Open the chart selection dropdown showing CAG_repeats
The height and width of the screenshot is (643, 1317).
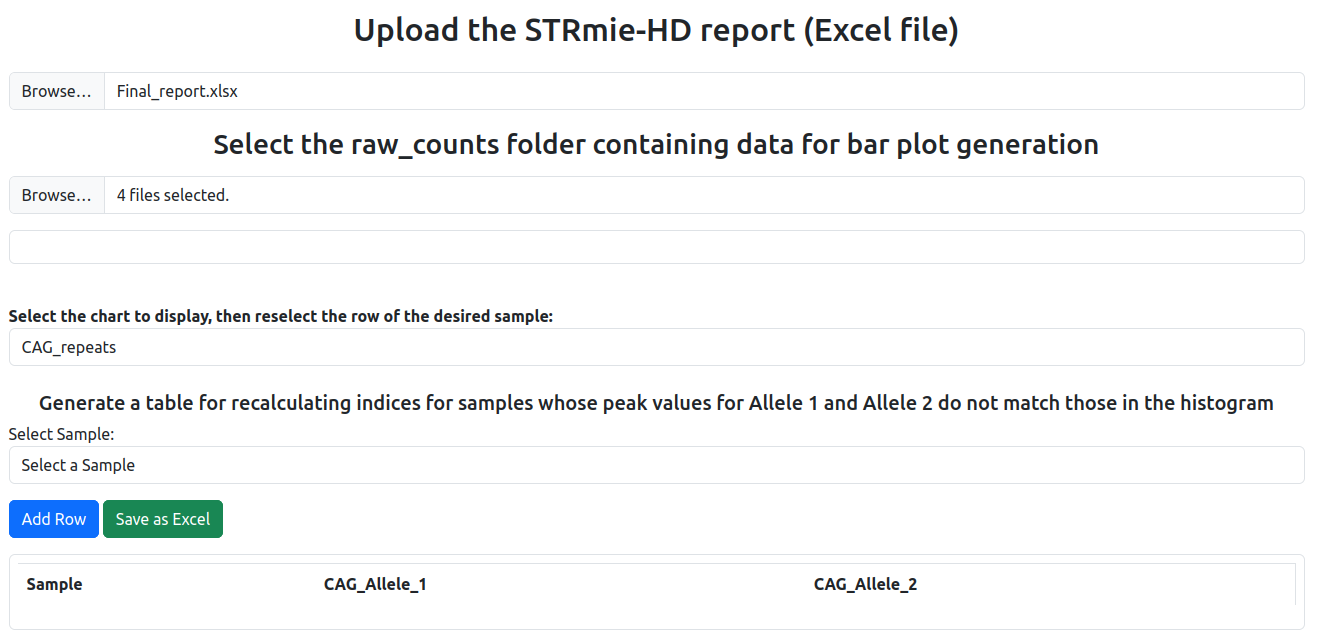(x=656, y=347)
